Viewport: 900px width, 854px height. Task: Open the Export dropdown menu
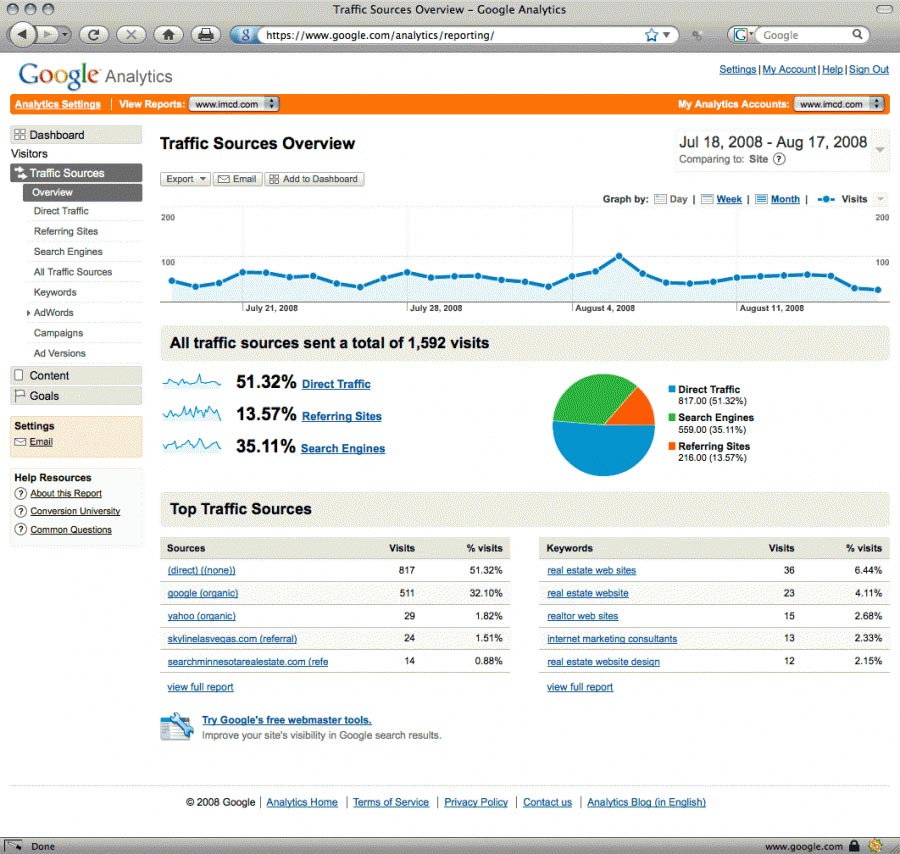tap(184, 179)
